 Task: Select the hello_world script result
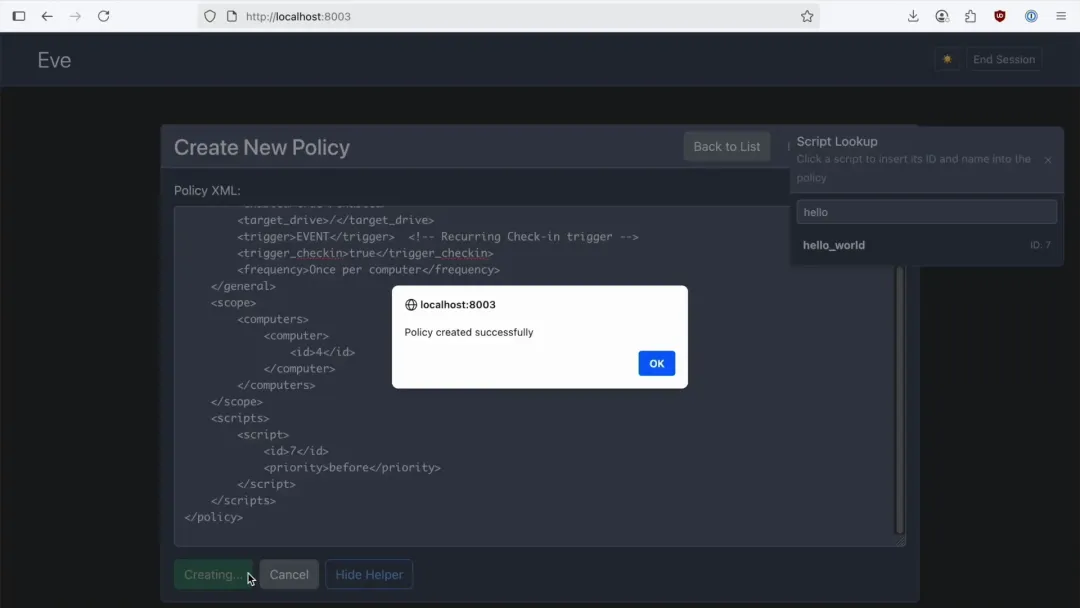926,245
